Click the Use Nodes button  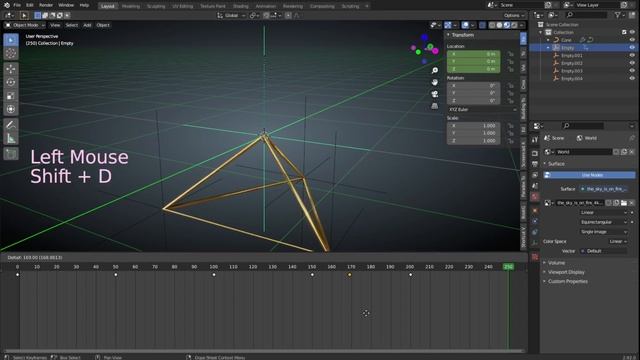(x=589, y=175)
